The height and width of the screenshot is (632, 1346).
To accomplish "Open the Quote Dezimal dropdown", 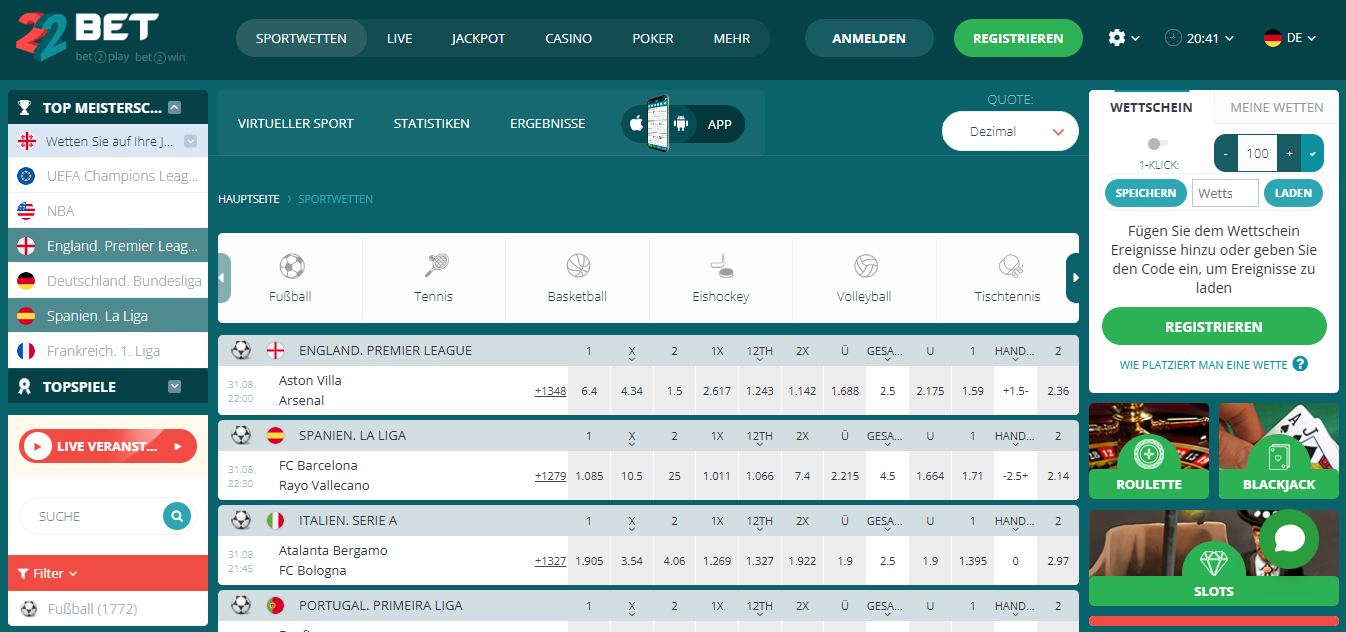I will pyautogui.click(x=1010, y=131).
